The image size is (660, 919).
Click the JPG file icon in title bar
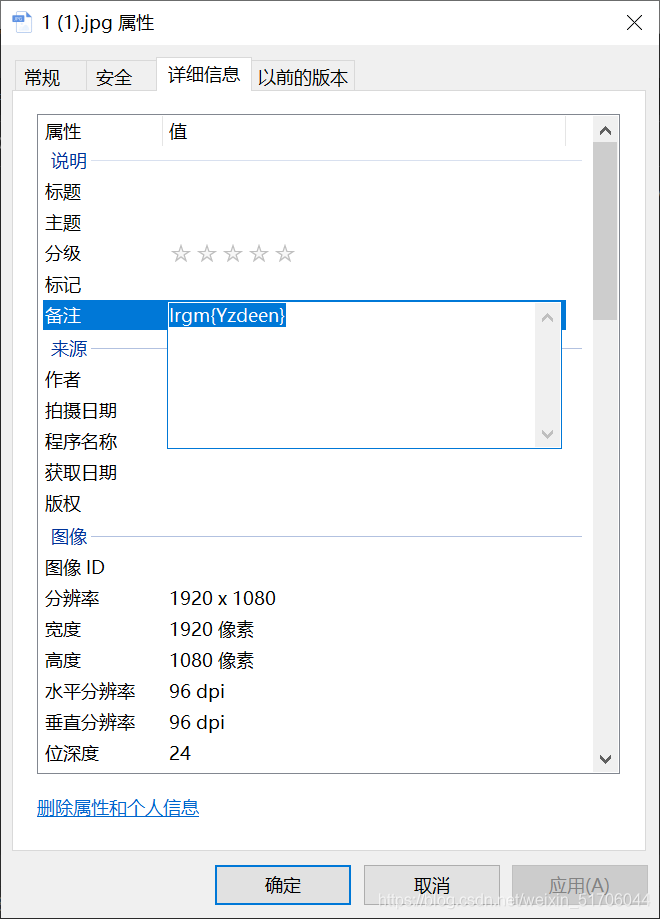coord(22,23)
